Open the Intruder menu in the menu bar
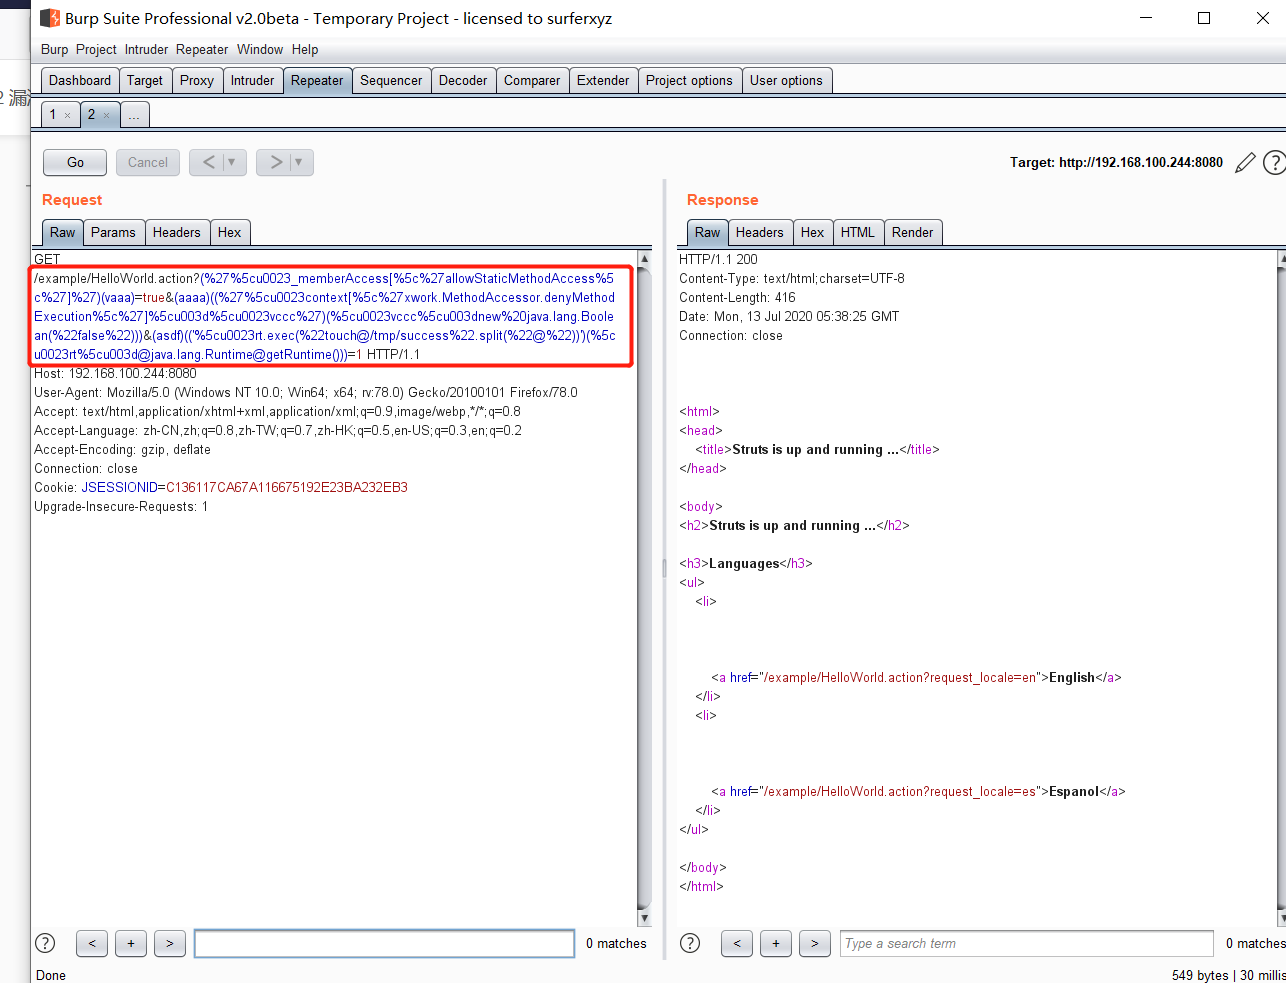This screenshot has height=983, width=1286. coord(147,49)
